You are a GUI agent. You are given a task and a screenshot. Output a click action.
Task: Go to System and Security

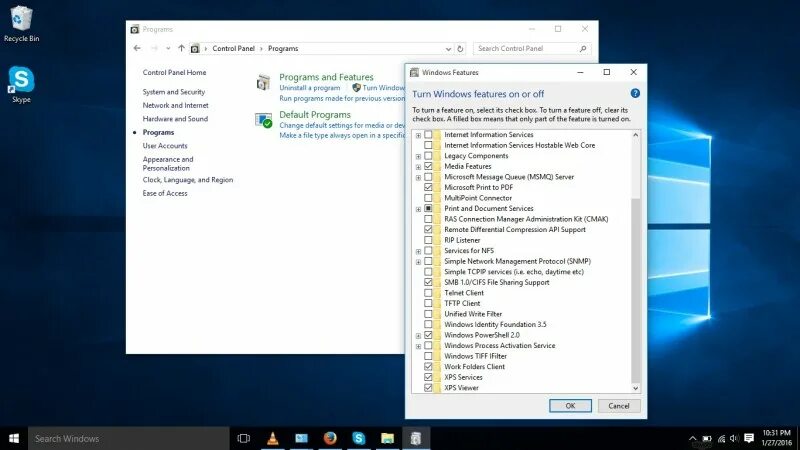174,92
